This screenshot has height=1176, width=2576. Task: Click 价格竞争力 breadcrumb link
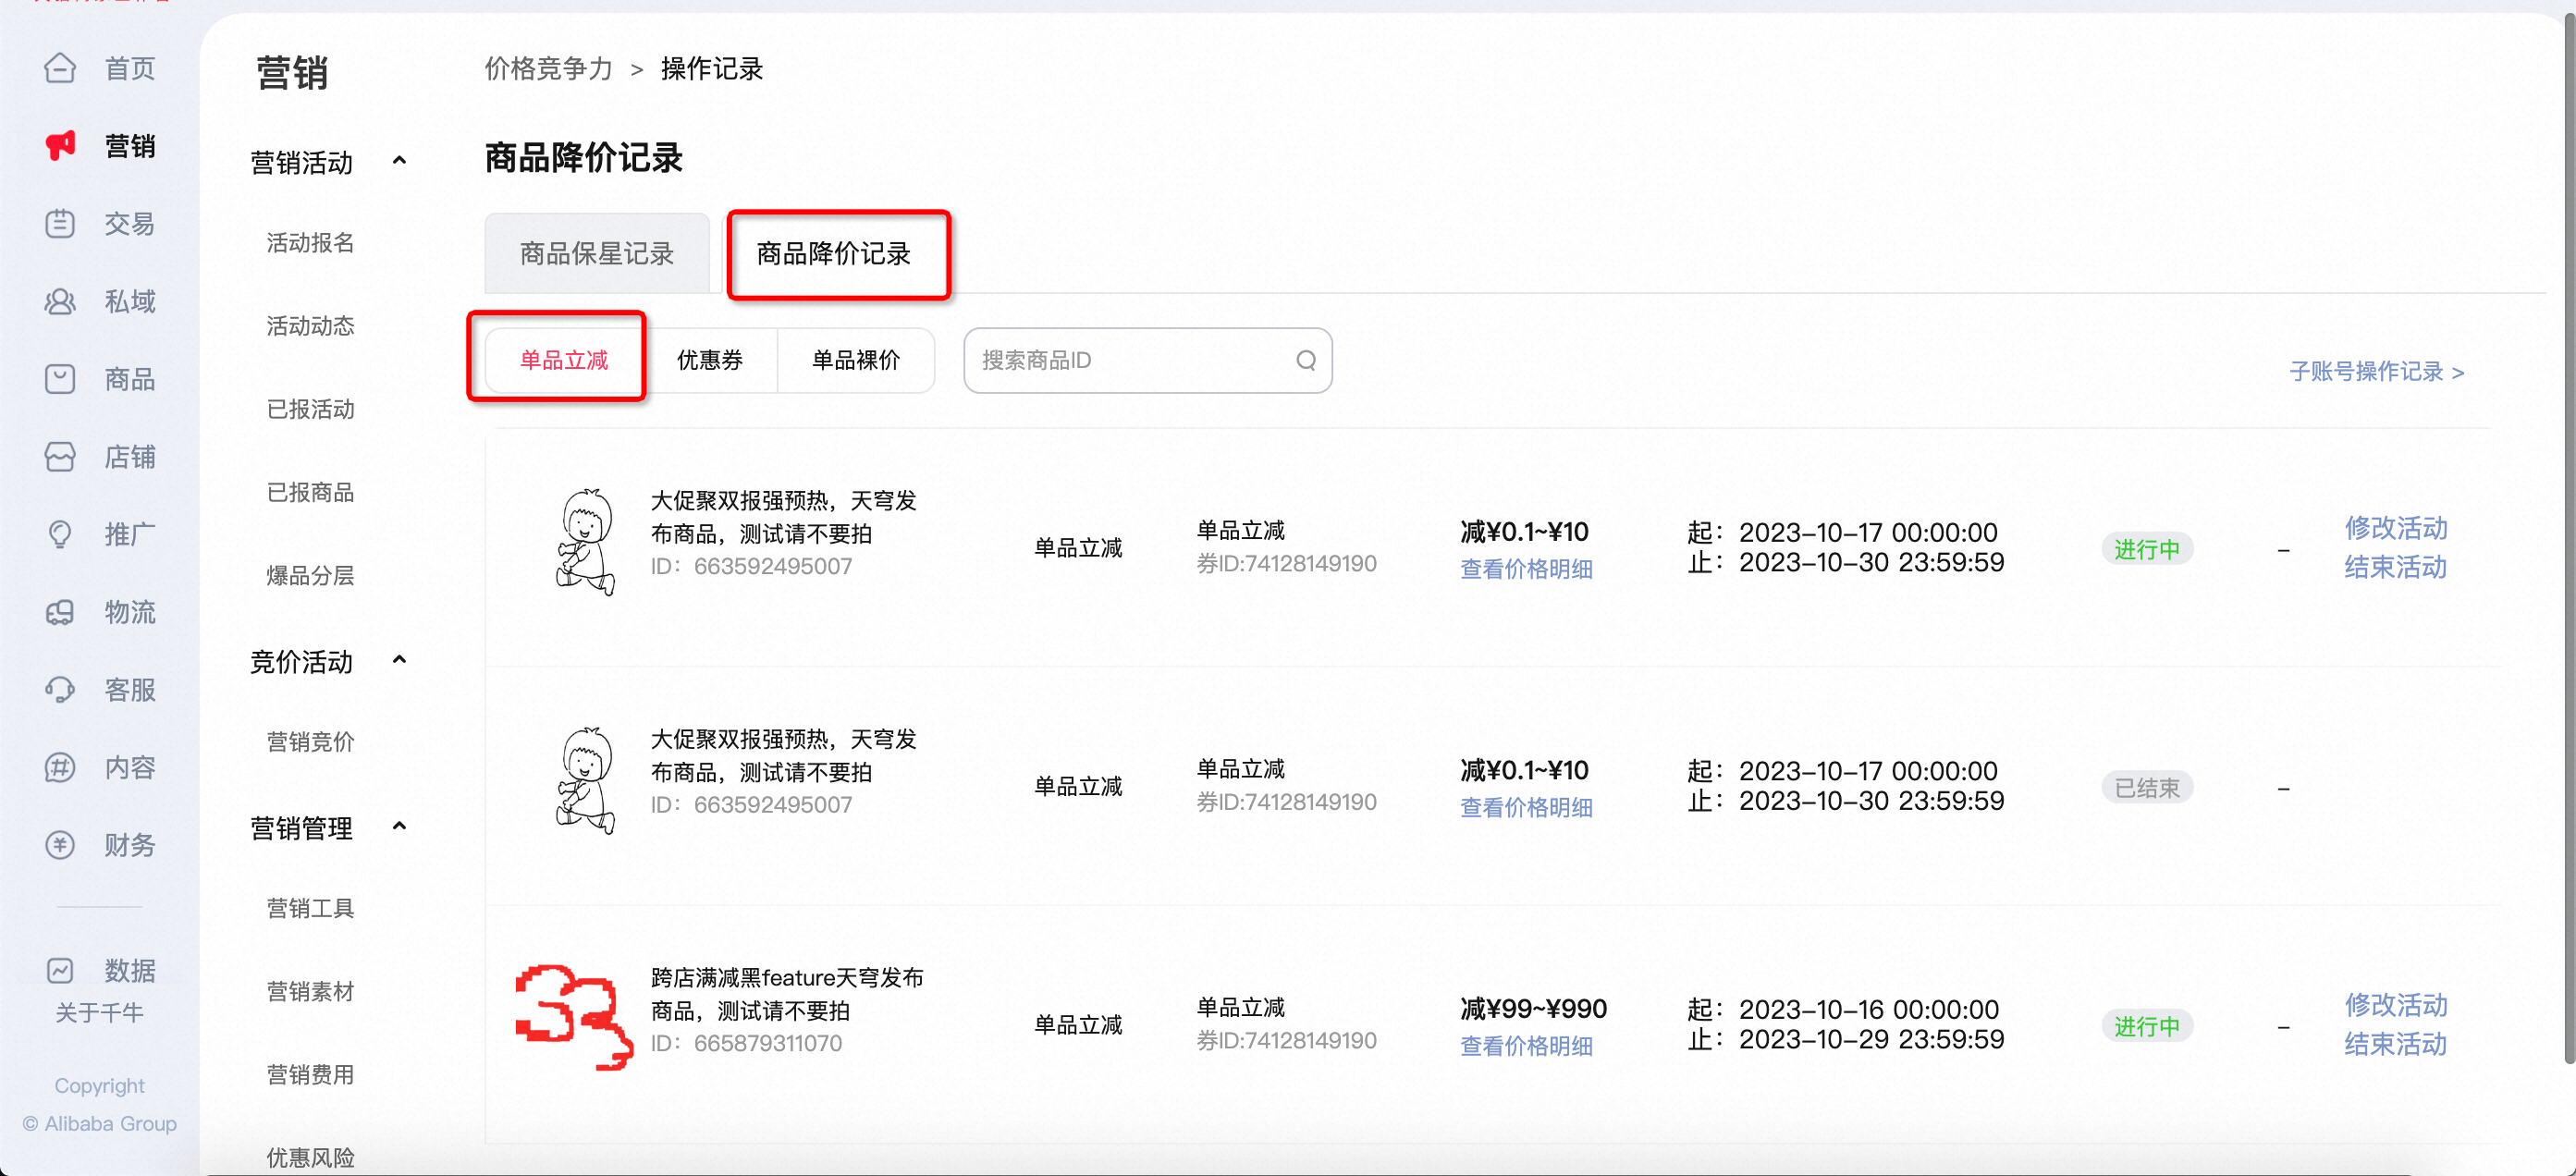pyautogui.click(x=548, y=68)
